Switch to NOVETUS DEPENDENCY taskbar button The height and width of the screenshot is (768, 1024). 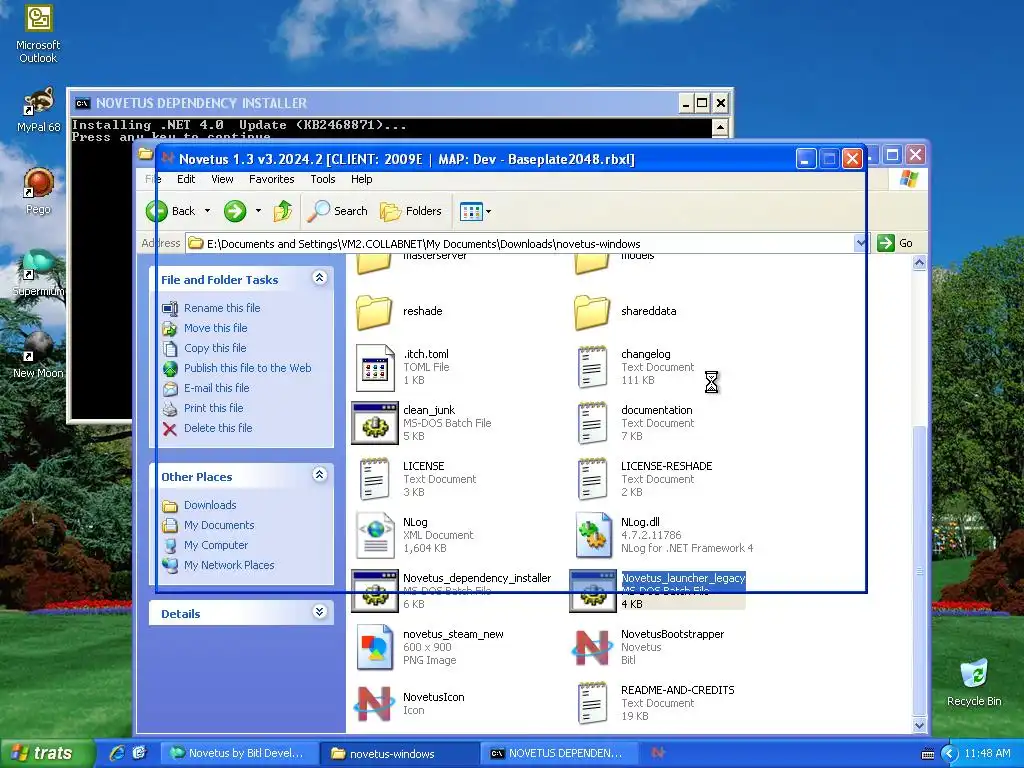tap(560, 753)
